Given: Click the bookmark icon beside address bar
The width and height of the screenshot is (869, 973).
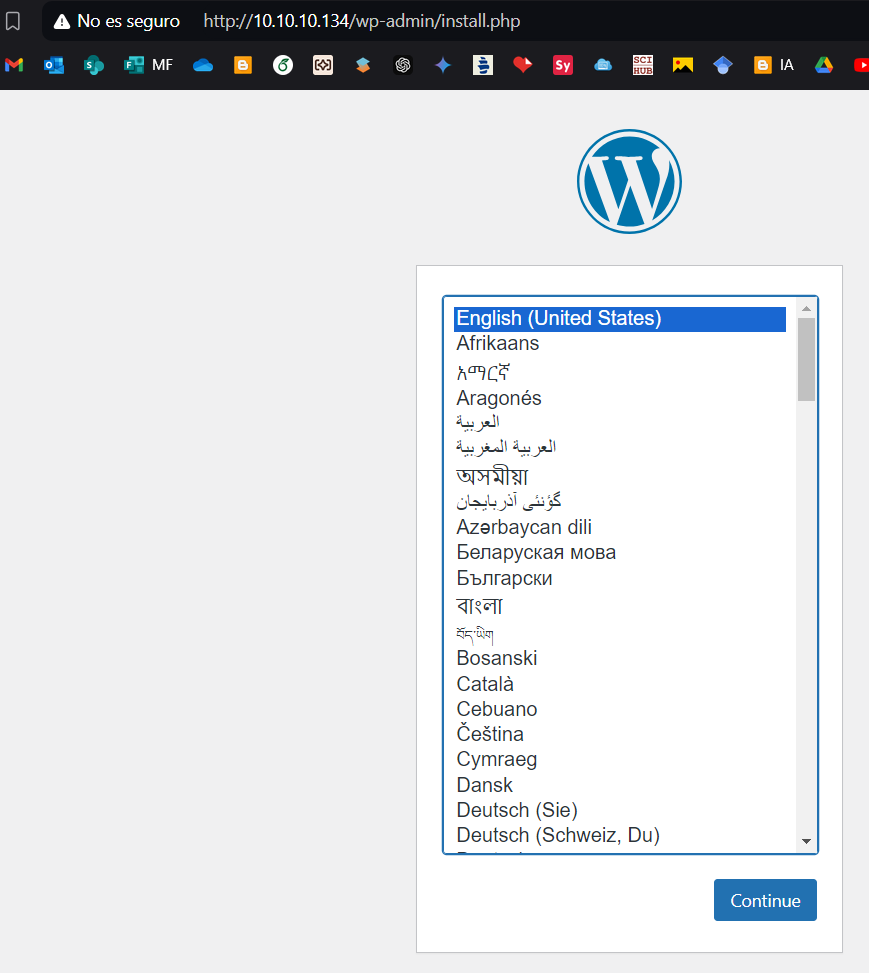Looking at the screenshot, I should point(13,21).
